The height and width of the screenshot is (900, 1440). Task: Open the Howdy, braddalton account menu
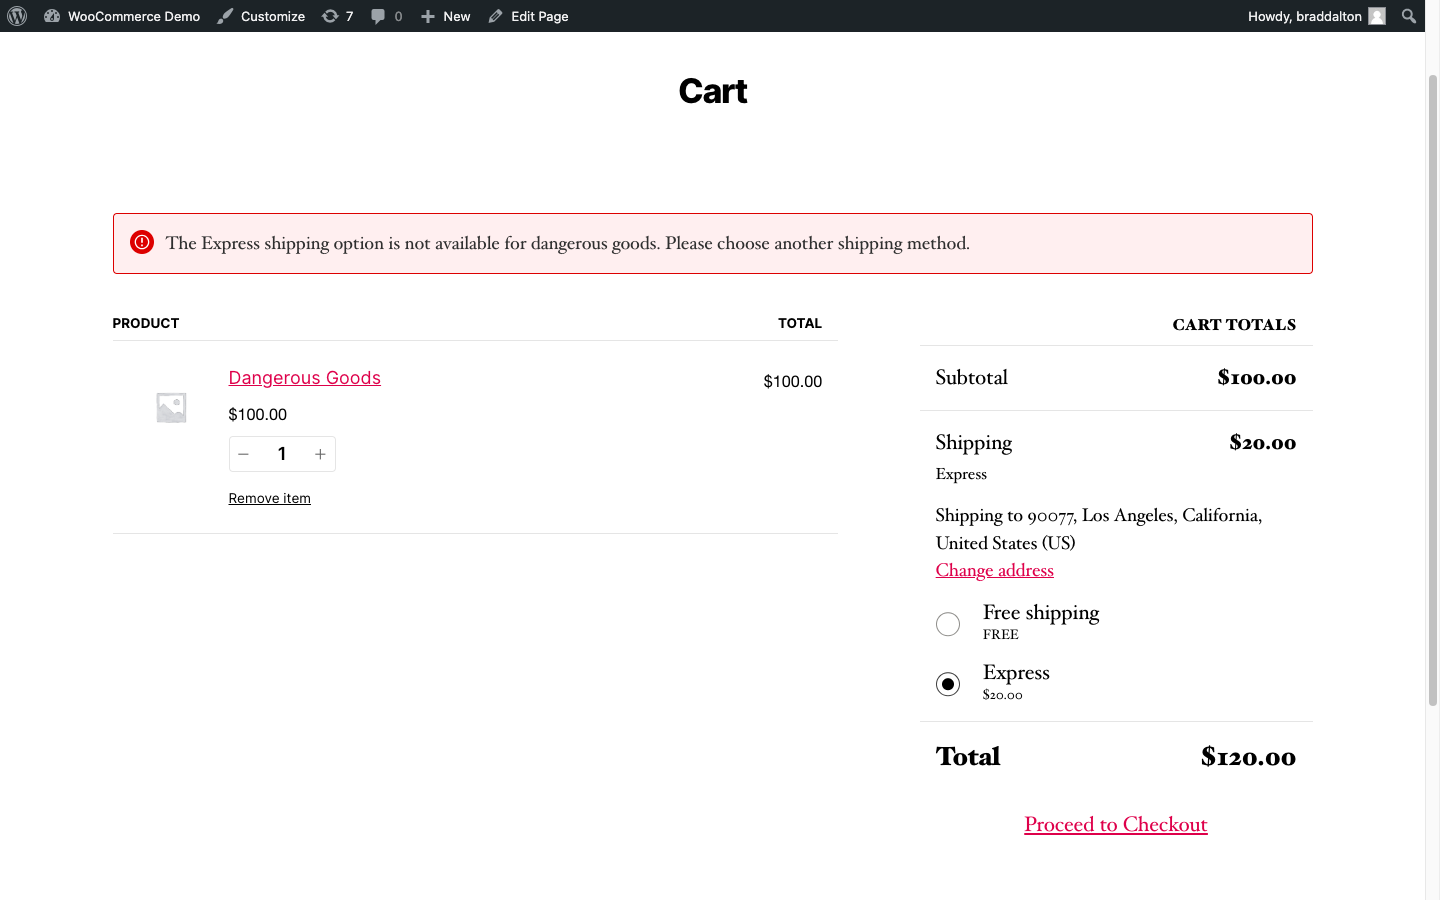[1304, 16]
